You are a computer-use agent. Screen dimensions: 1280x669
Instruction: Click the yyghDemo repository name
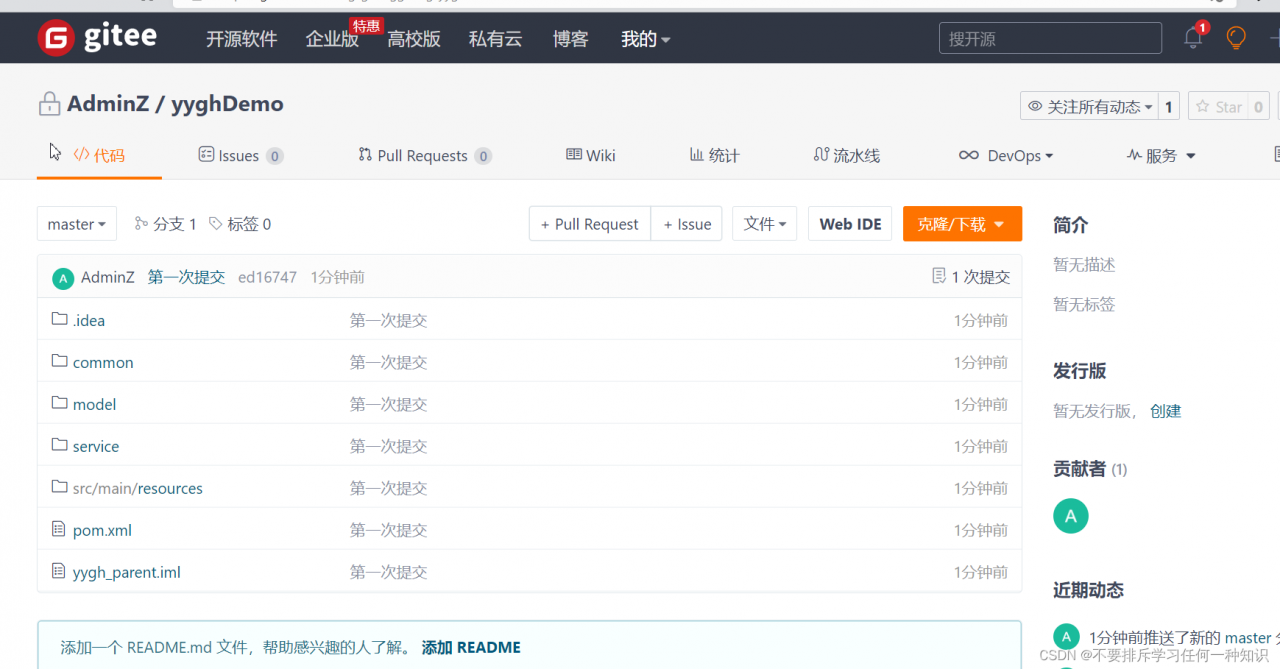pos(227,104)
